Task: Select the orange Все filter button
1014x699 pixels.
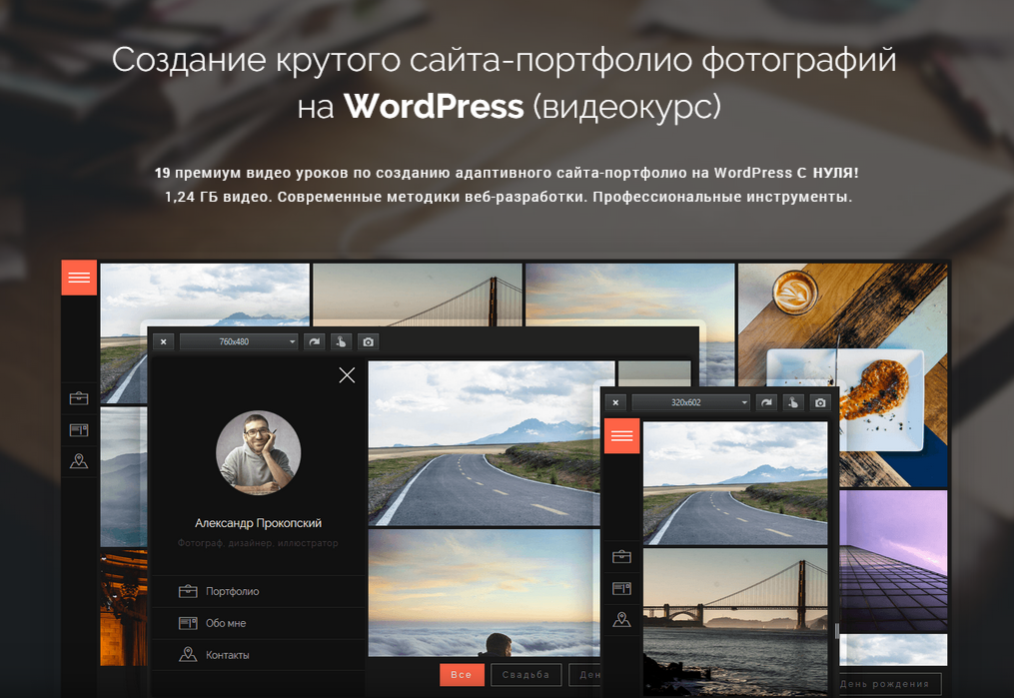Action: (461, 675)
